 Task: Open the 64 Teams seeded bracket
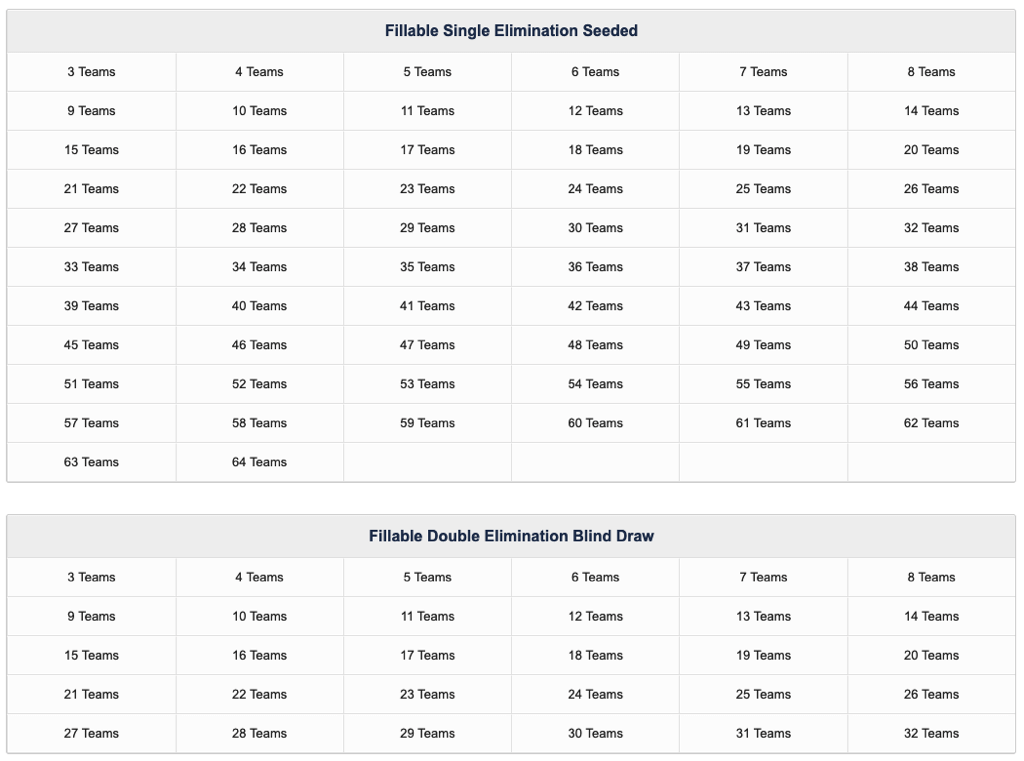(x=259, y=462)
